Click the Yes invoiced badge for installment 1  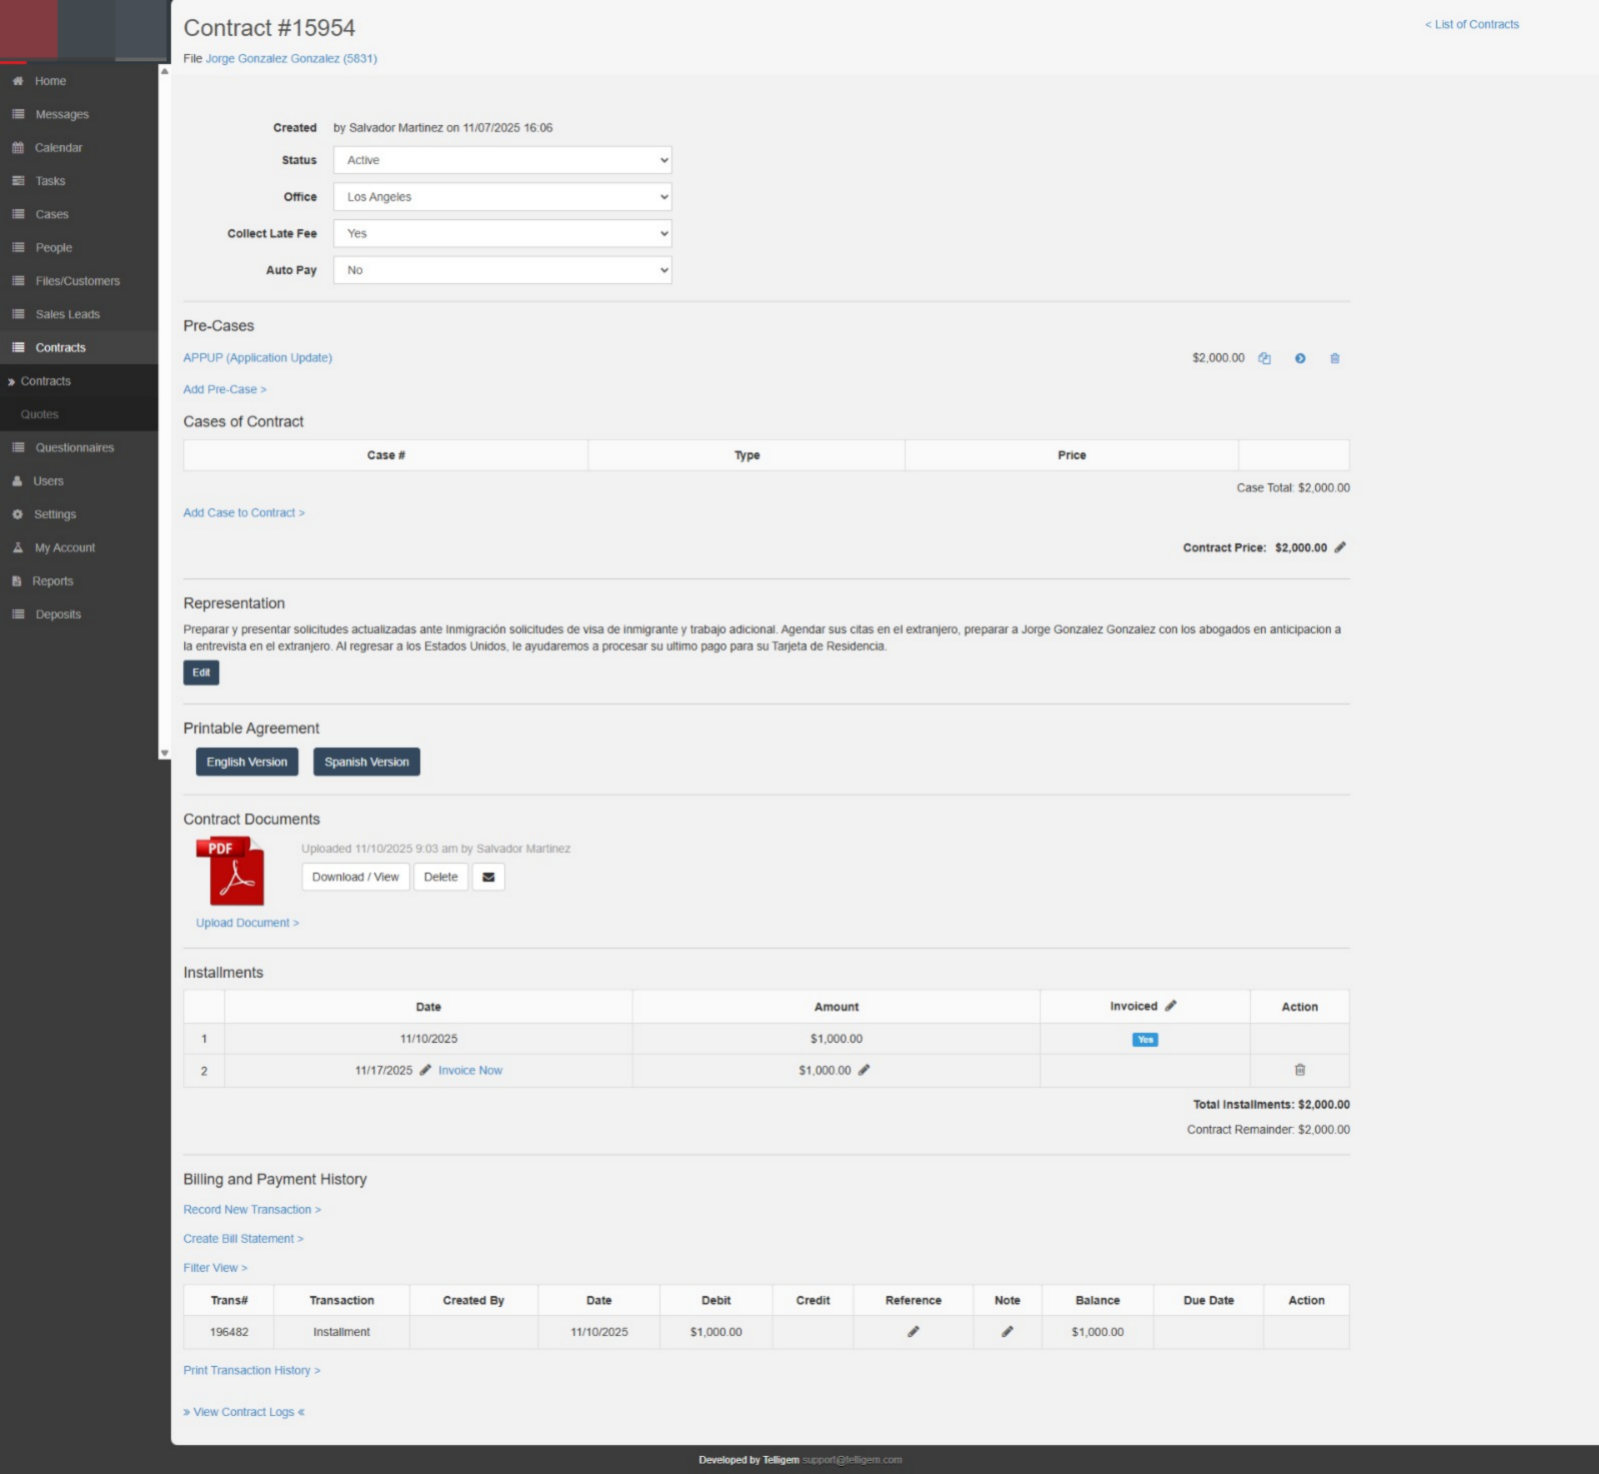(x=1145, y=1040)
